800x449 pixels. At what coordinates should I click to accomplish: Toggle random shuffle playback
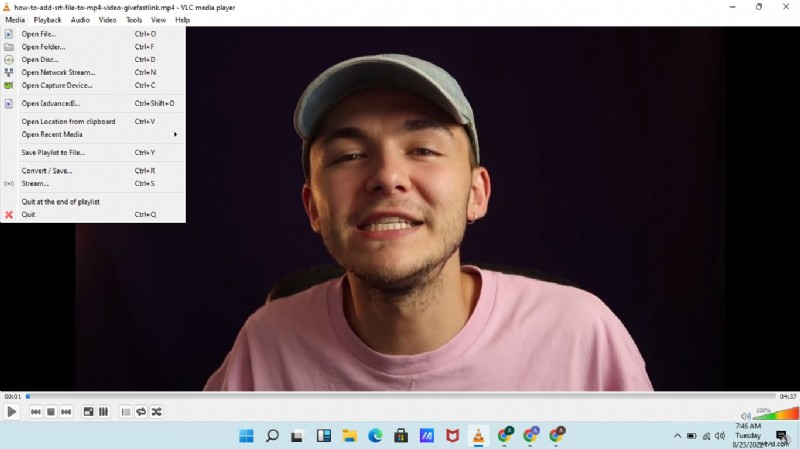(x=156, y=411)
